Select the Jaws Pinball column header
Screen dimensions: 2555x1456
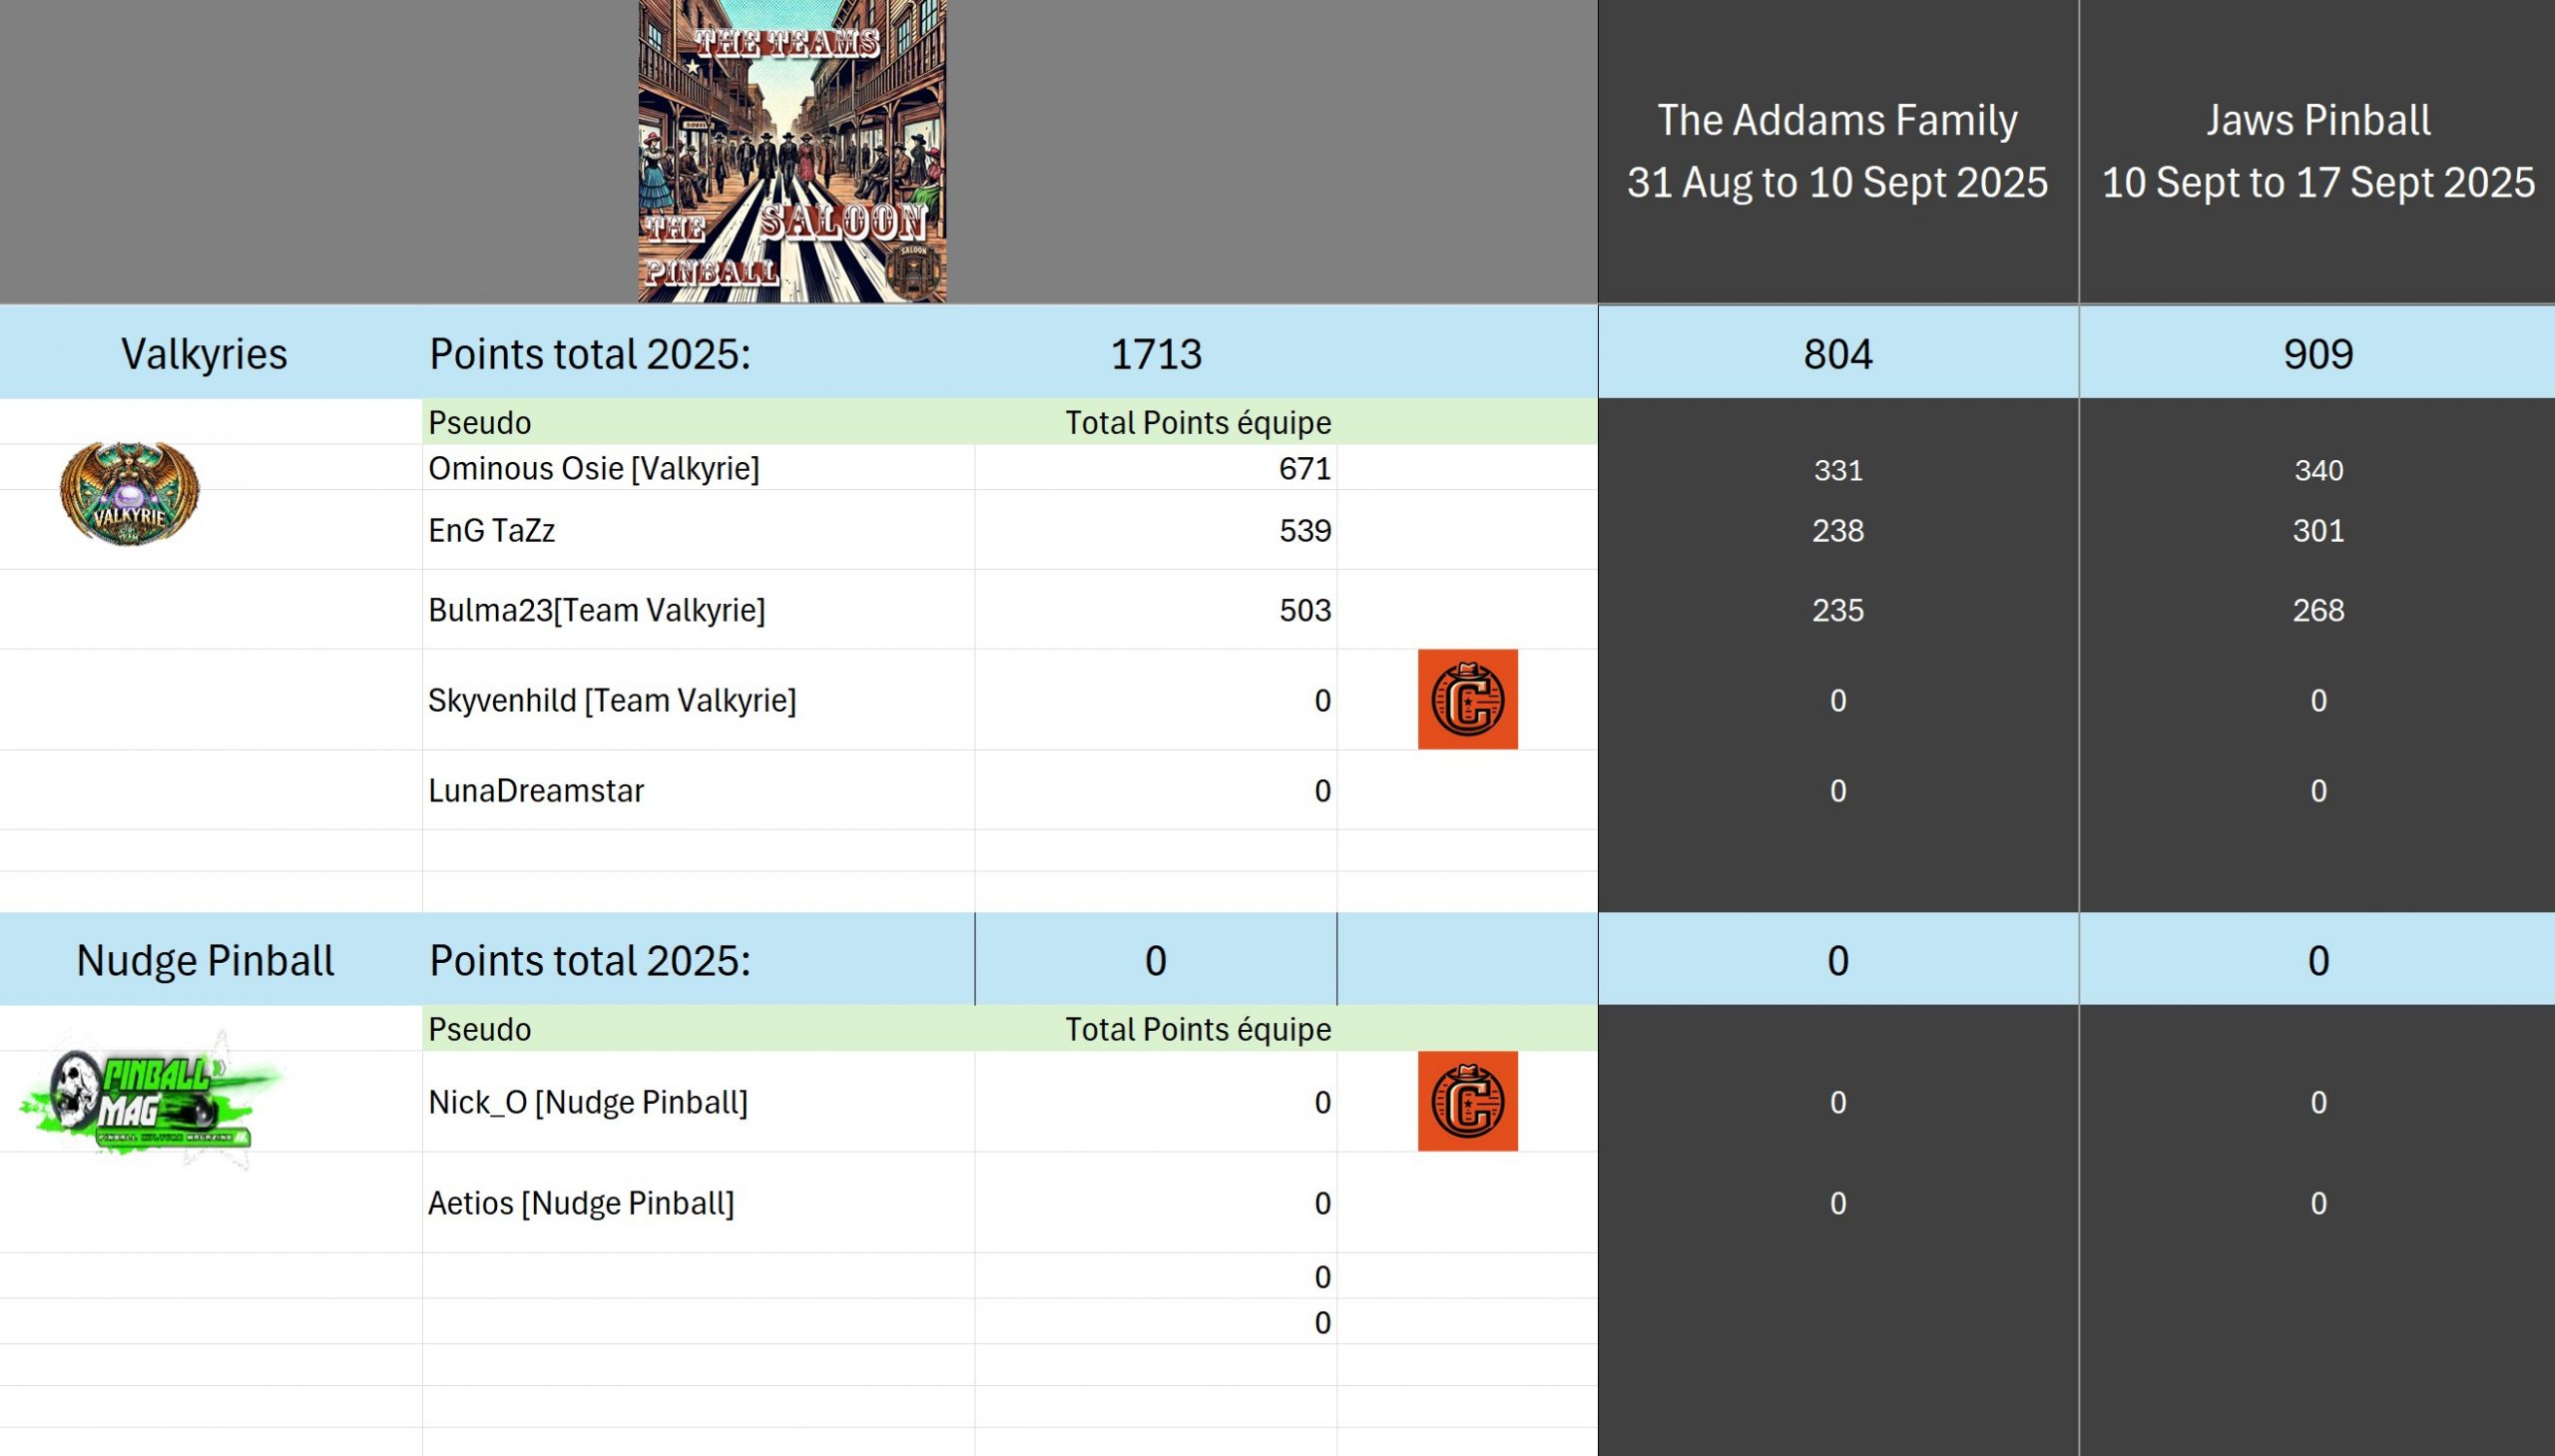[x=2317, y=151]
